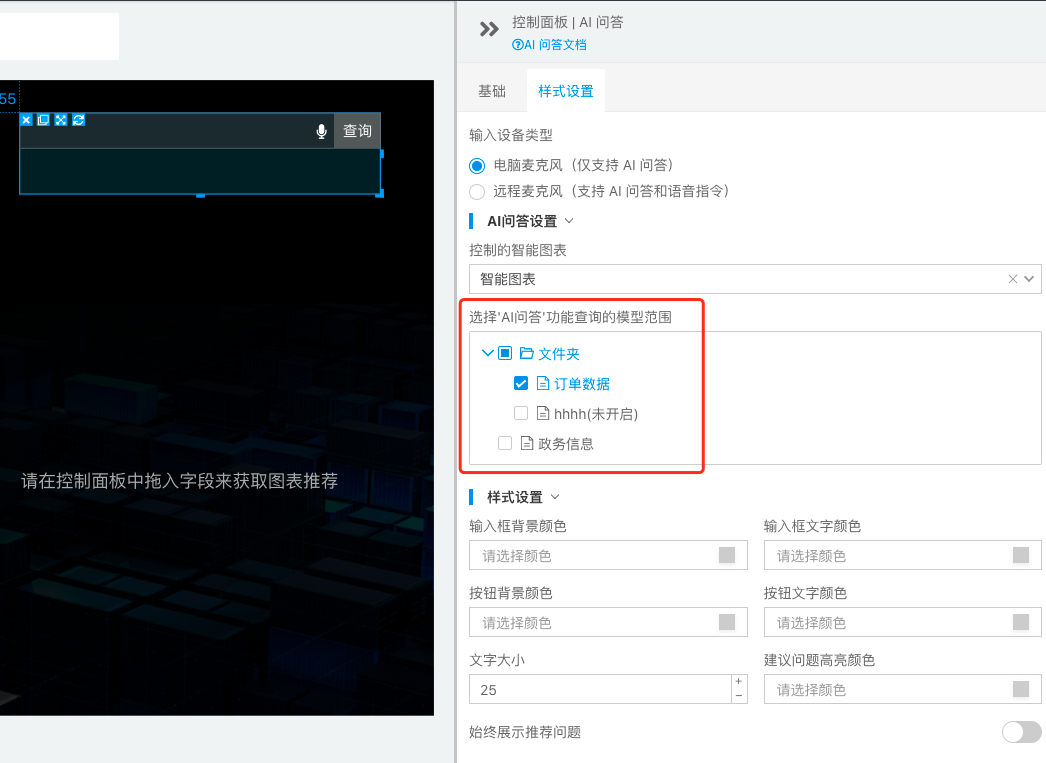The image size is (1046, 763).
Task: Open the 输入框文字颜色 color swatch
Action: click(1021, 555)
